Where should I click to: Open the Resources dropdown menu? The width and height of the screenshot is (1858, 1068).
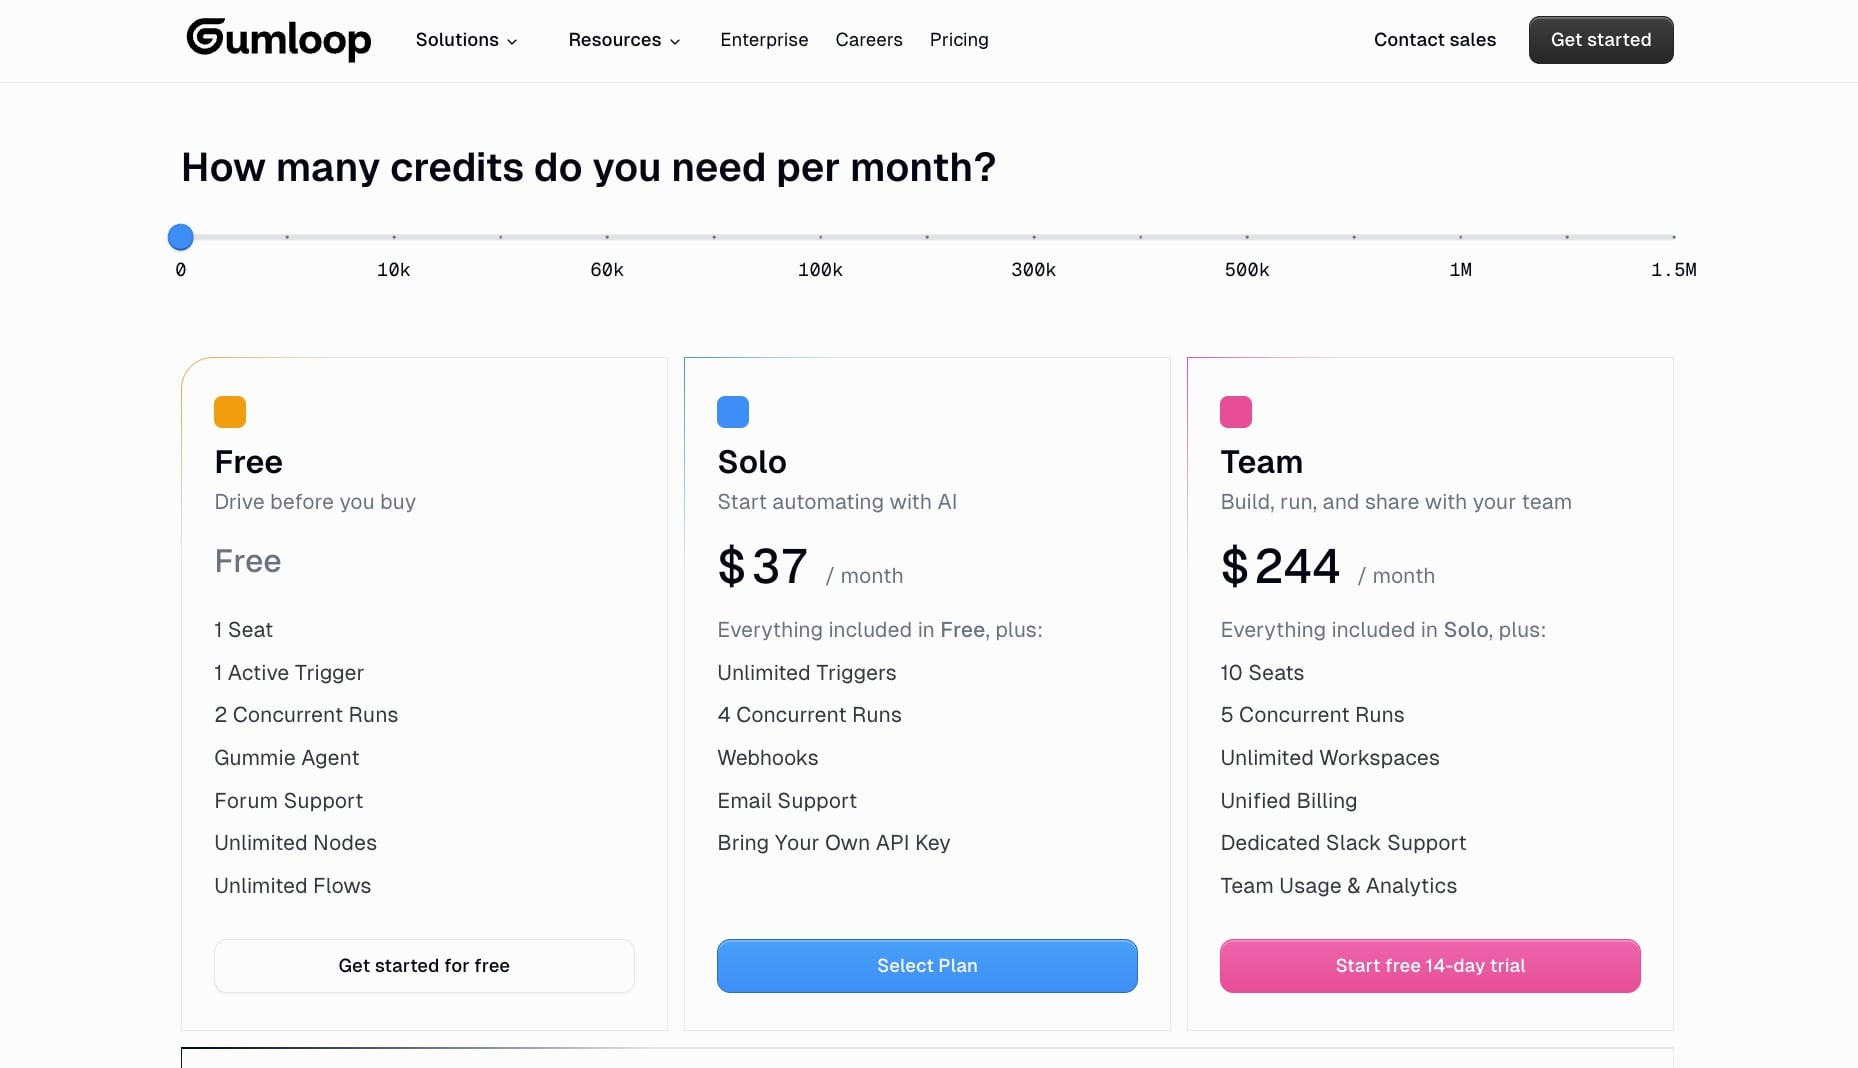624,40
